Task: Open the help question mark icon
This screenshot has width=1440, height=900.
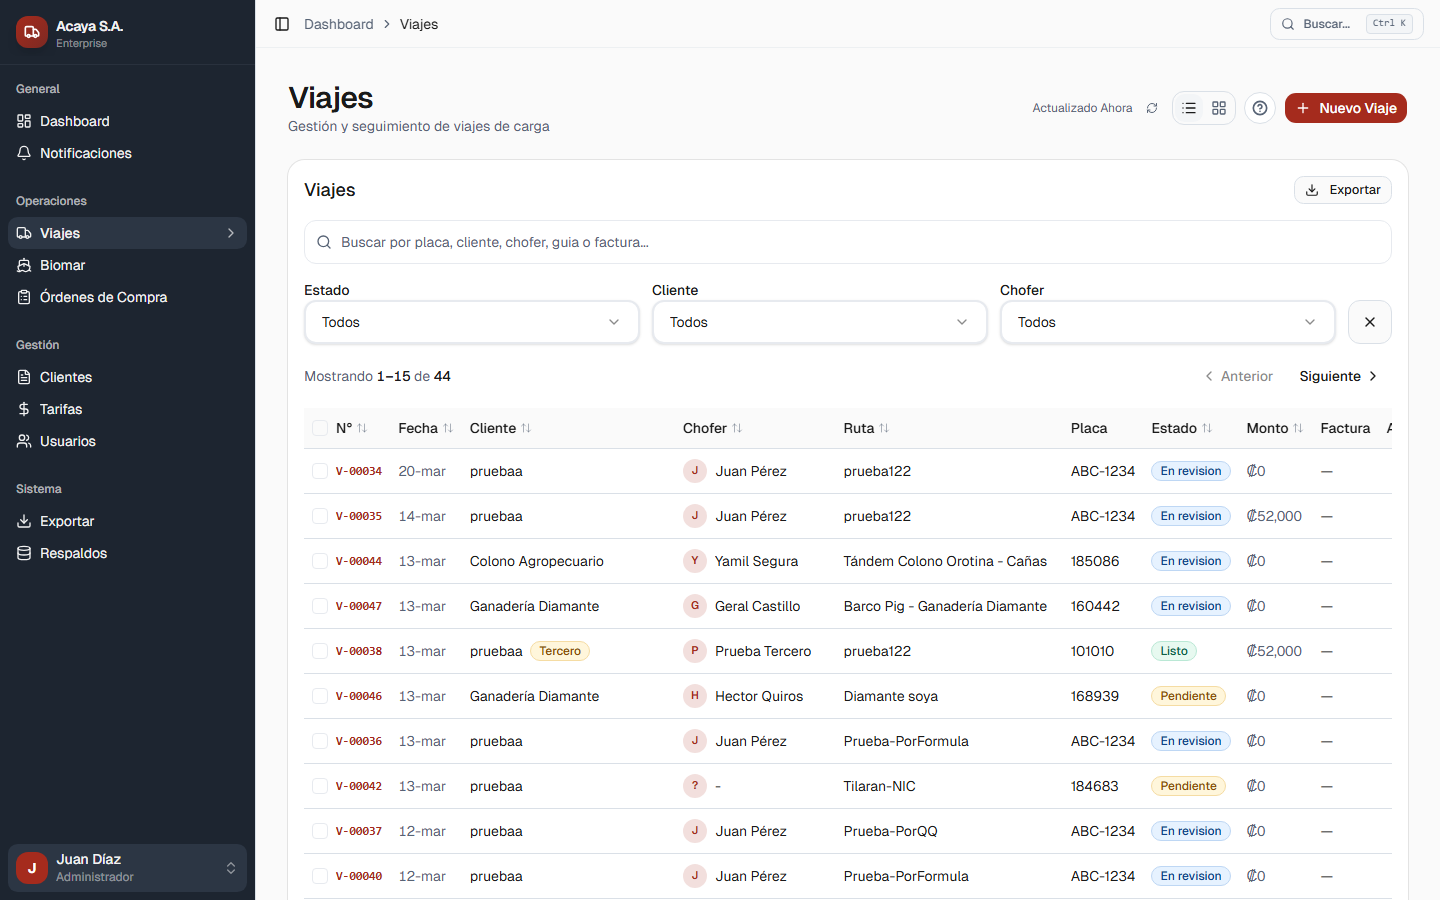Action: point(1260,108)
